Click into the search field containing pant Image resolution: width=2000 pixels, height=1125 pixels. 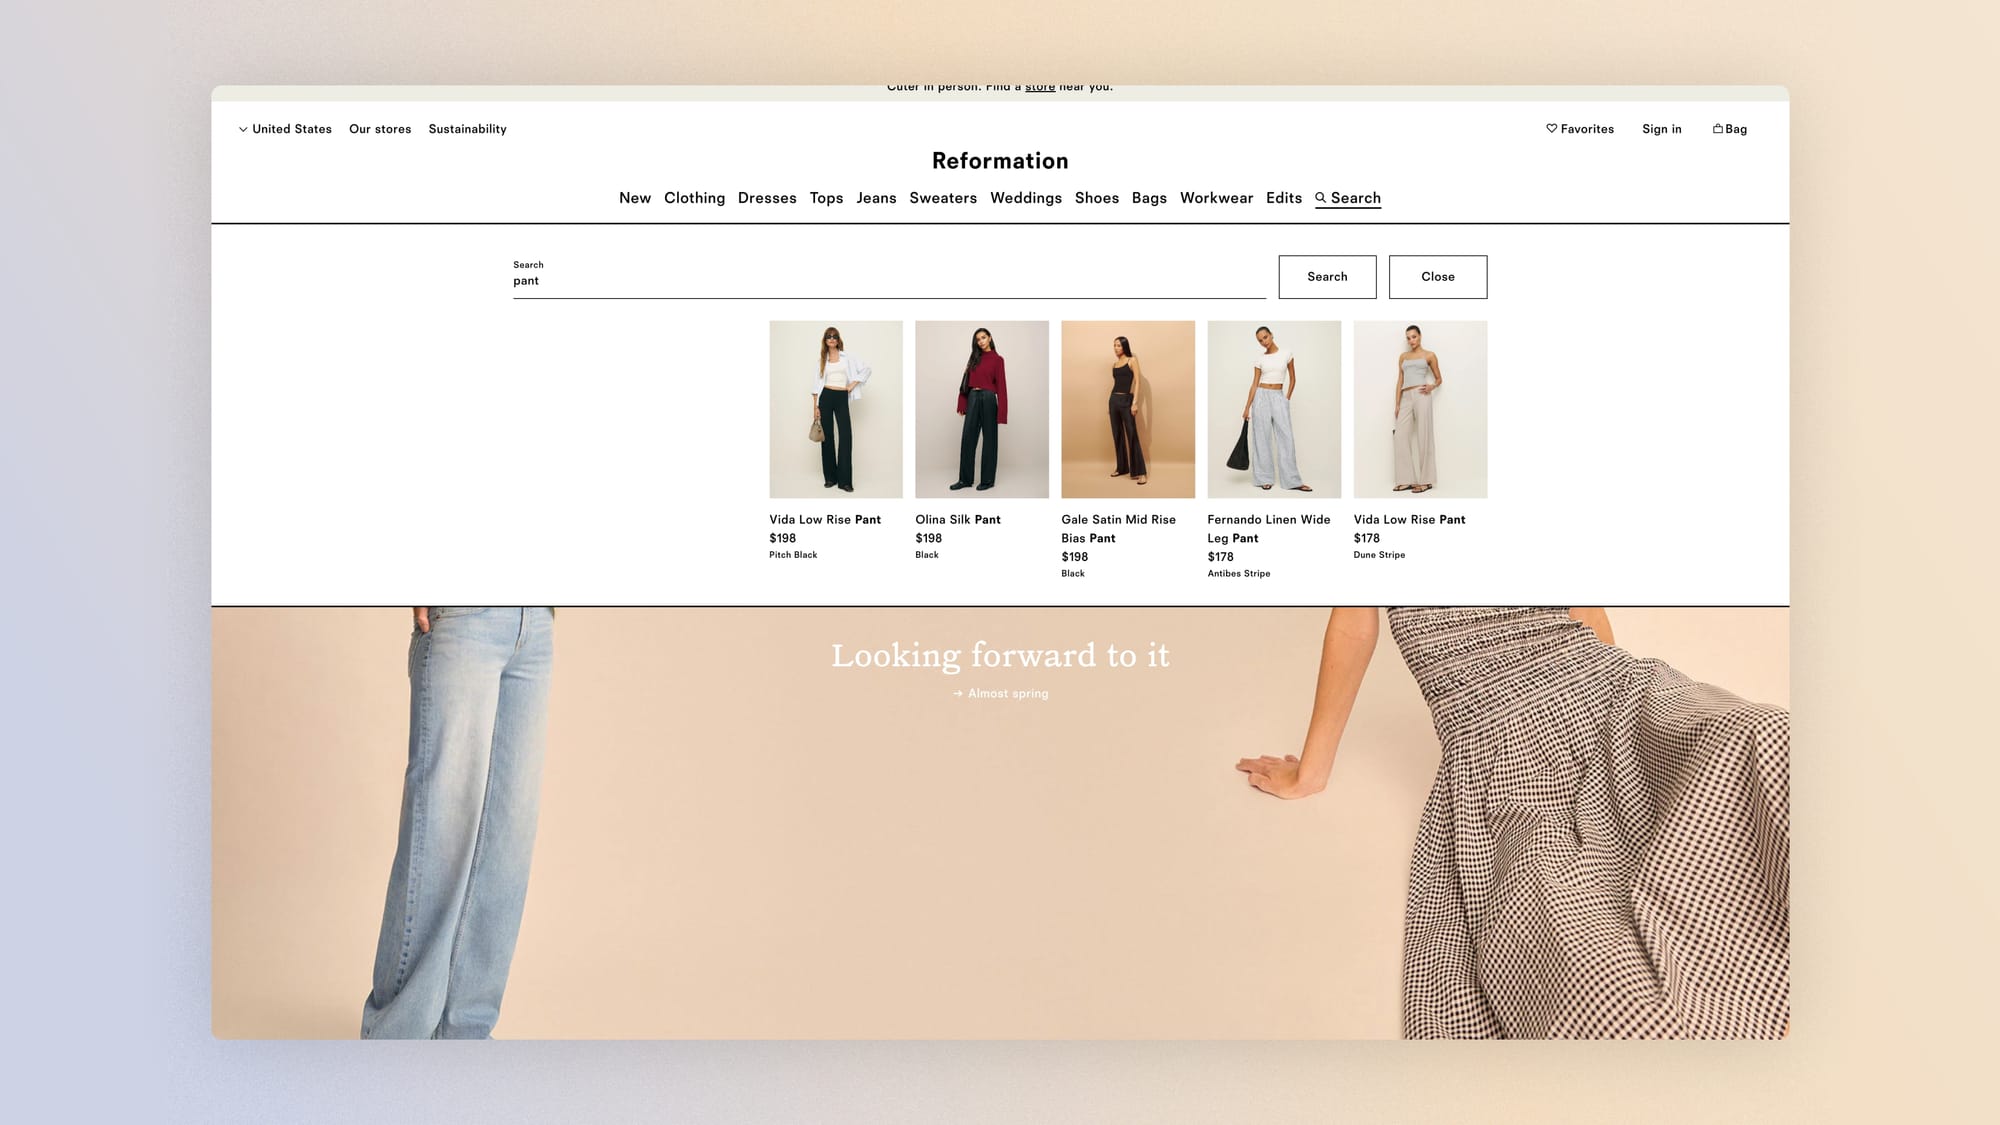point(889,277)
